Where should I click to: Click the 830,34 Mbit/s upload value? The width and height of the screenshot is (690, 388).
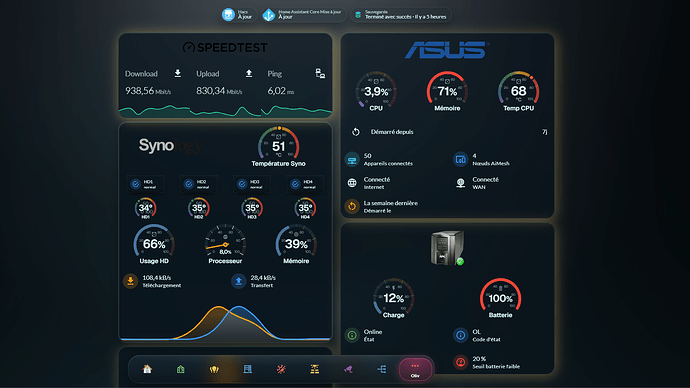point(219,91)
